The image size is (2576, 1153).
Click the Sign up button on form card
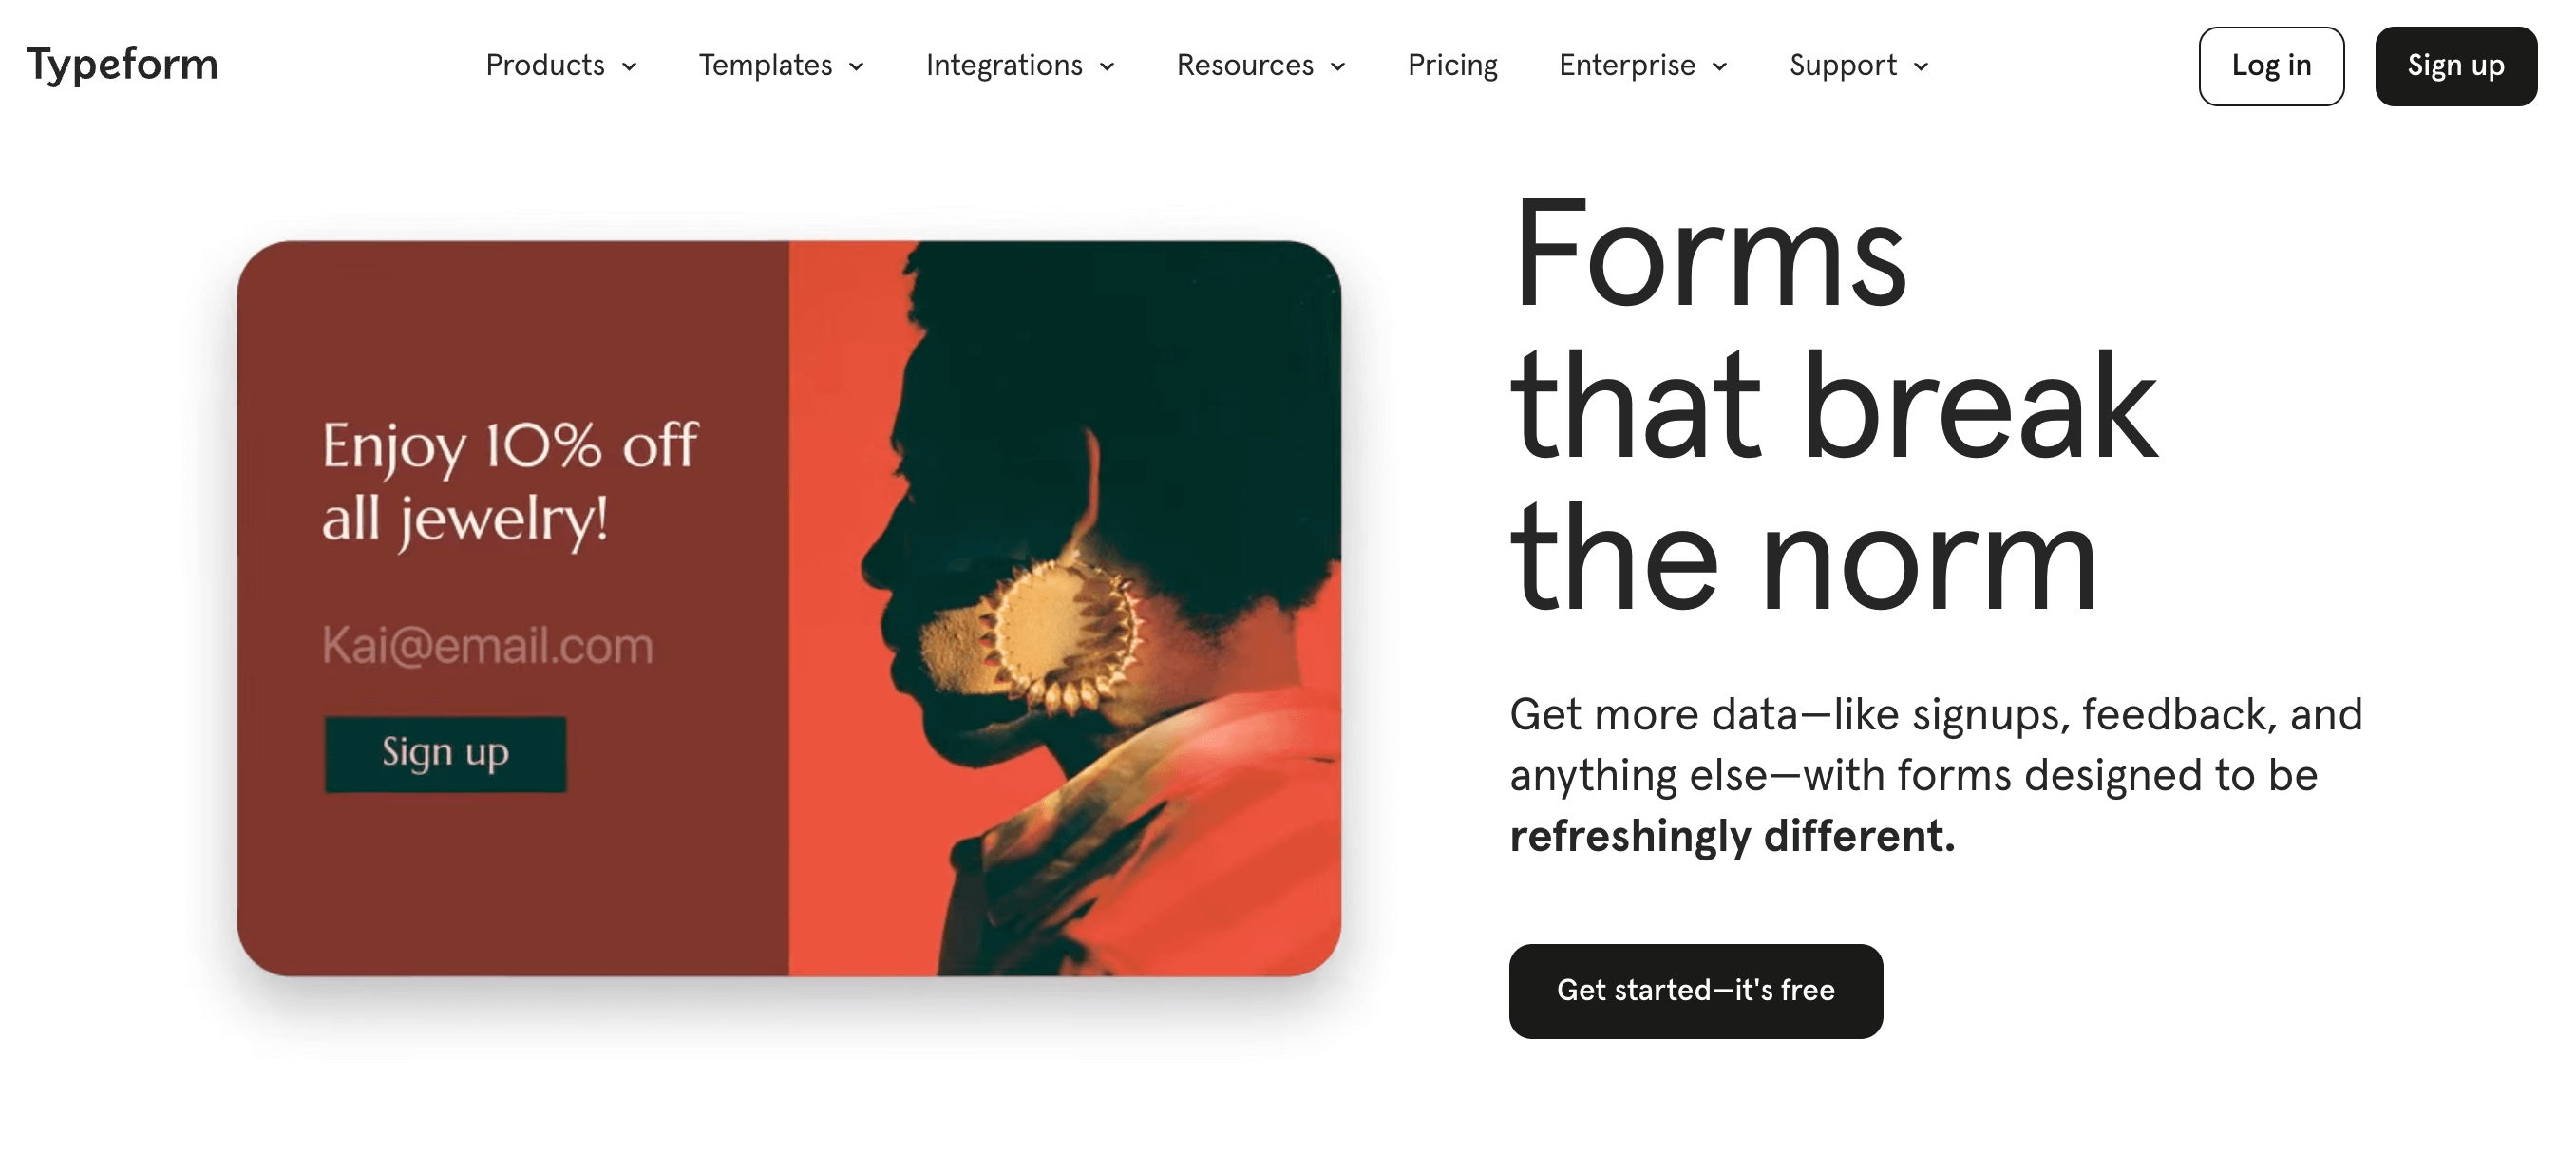tap(445, 750)
